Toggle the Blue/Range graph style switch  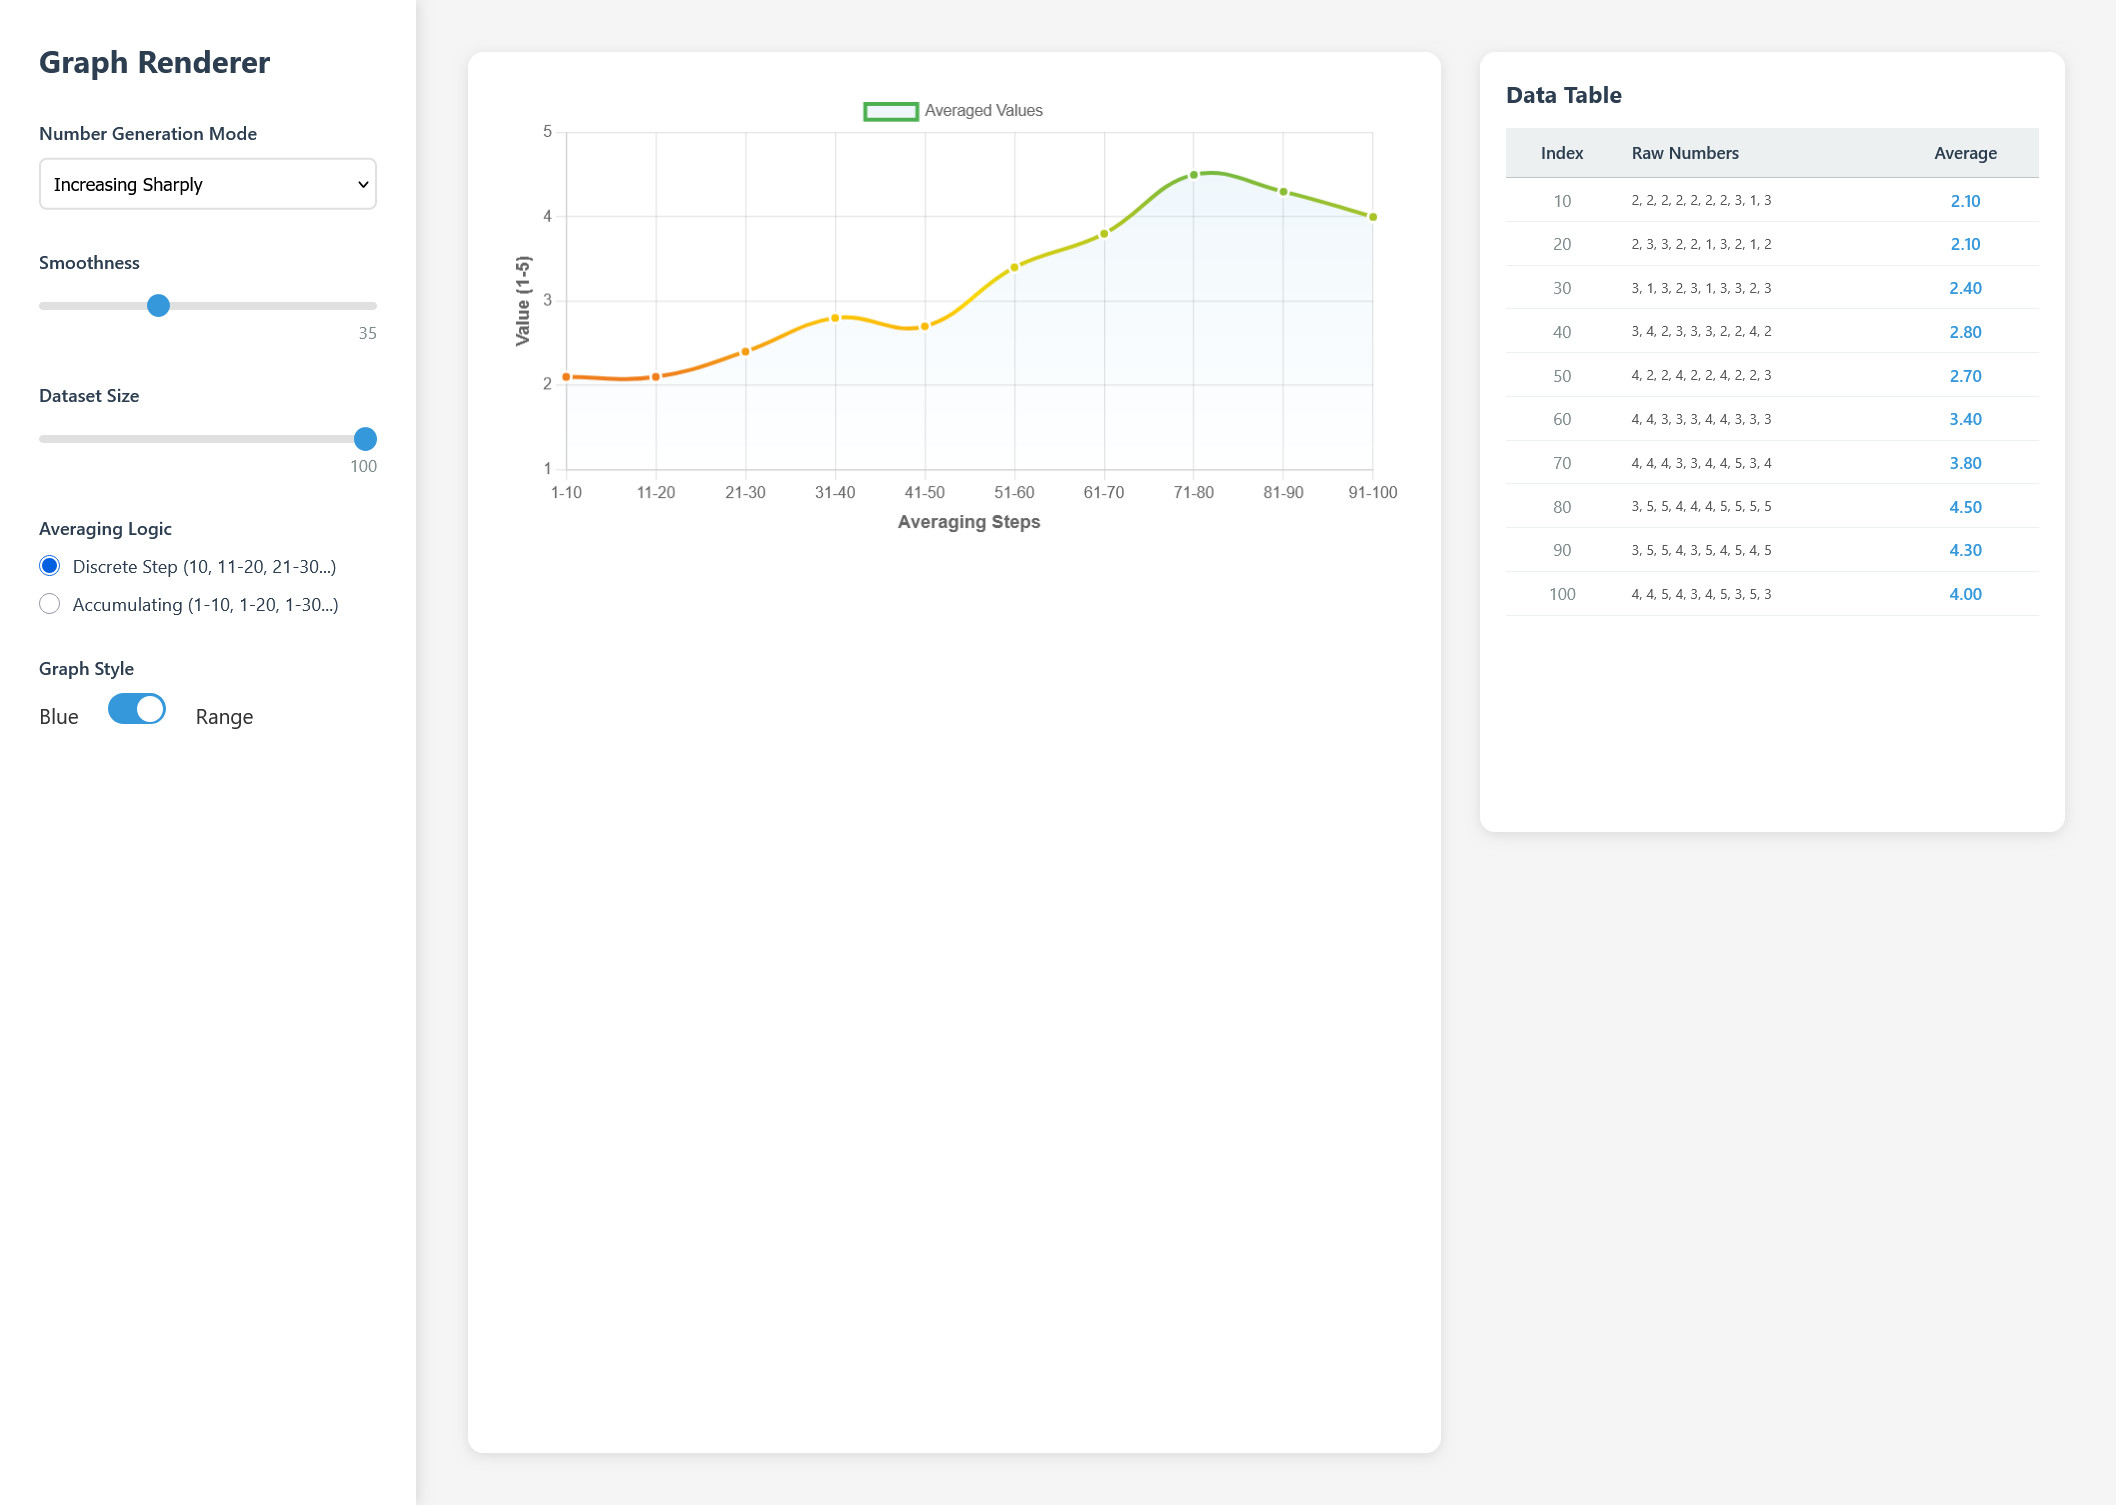click(x=137, y=709)
